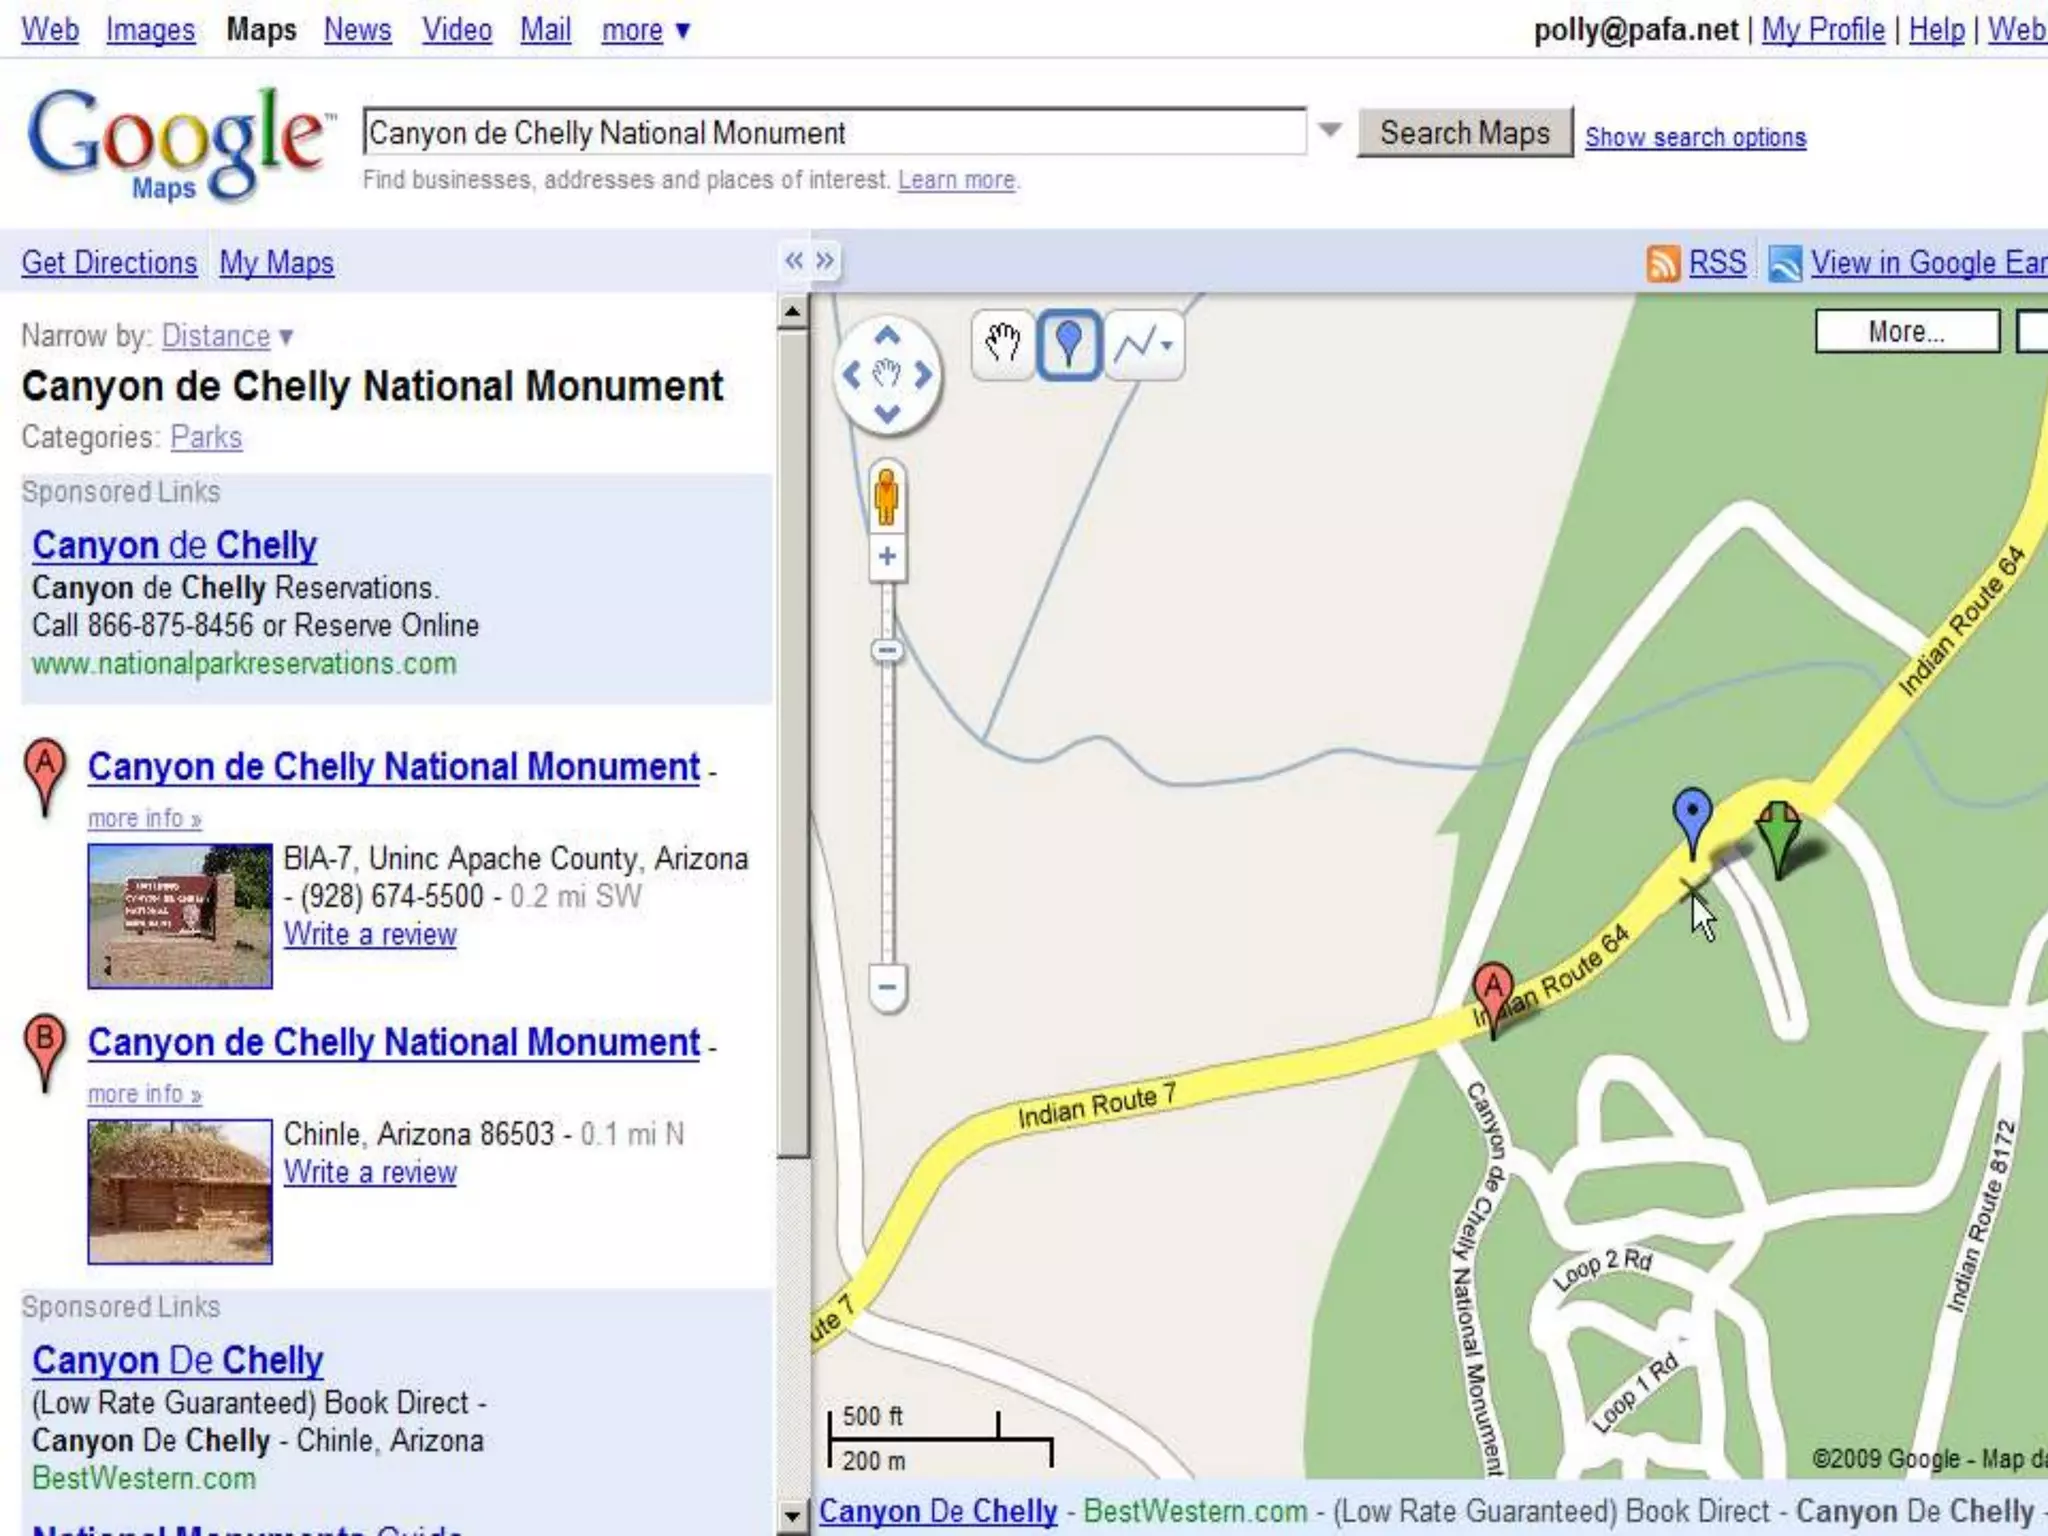Pan map up with arrow
The width and height of the screenshot is (2048, 1536).
click(887, 336)
